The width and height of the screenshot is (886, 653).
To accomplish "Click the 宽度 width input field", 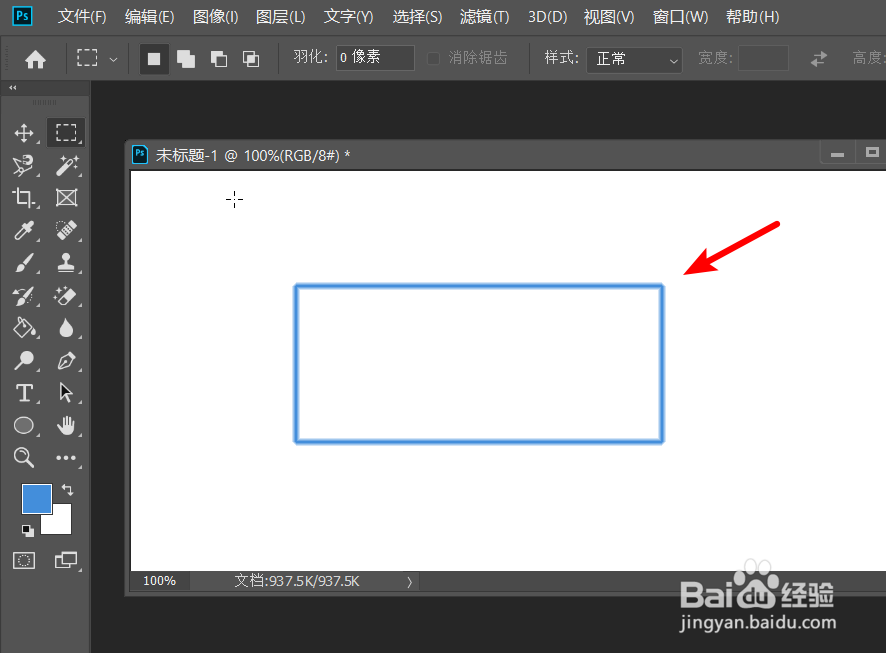I will pos(763,58).
